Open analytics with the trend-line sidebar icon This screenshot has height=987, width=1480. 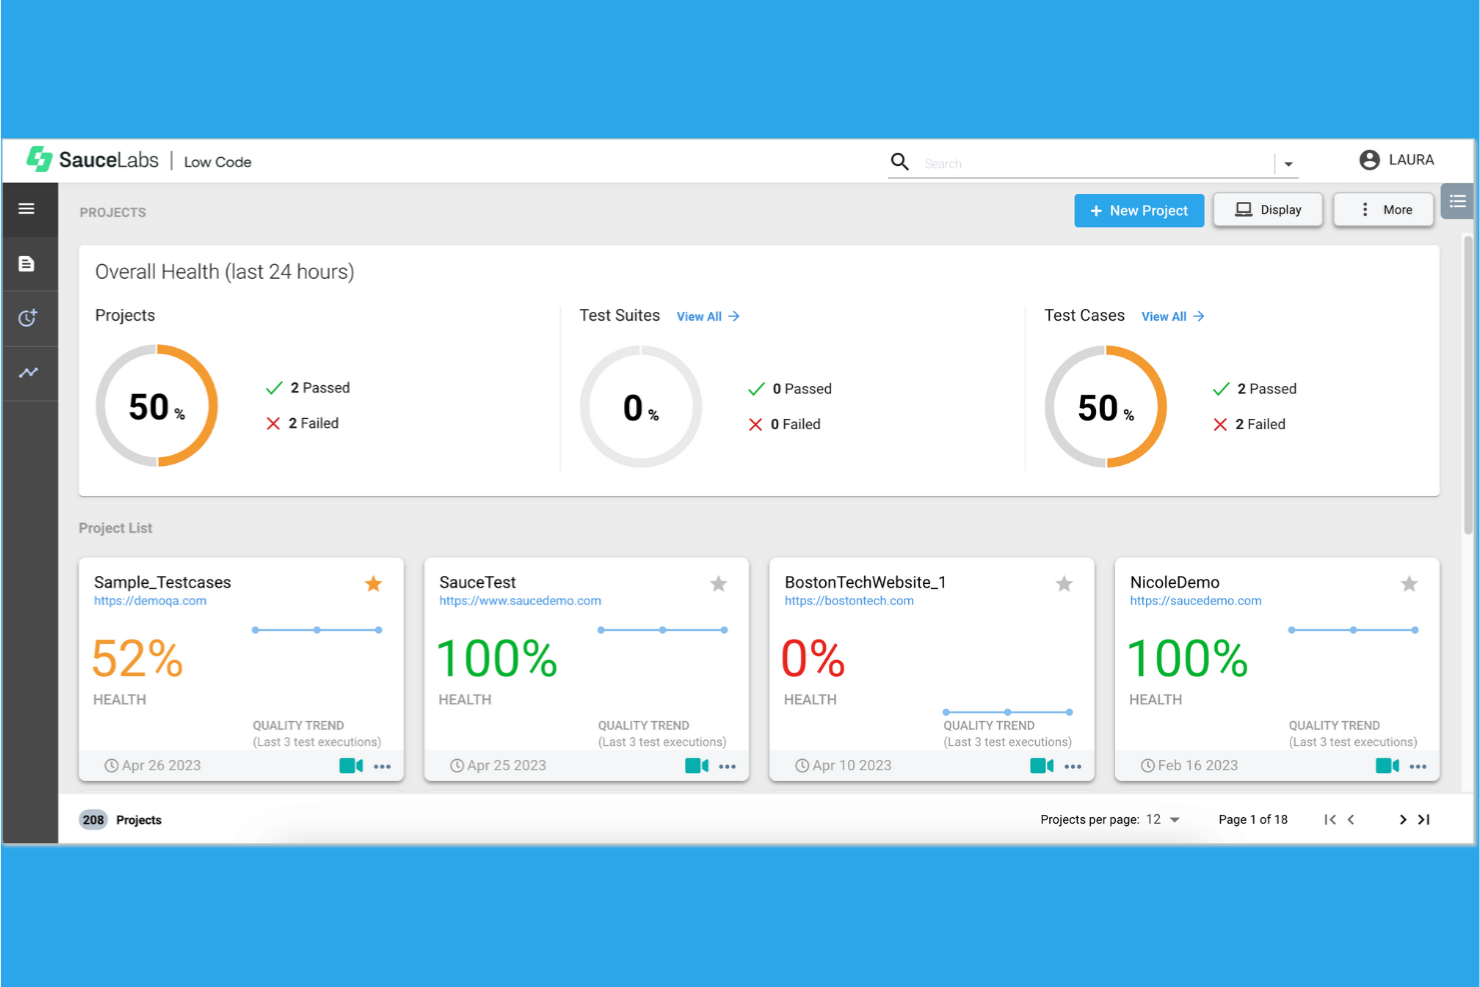26,373
